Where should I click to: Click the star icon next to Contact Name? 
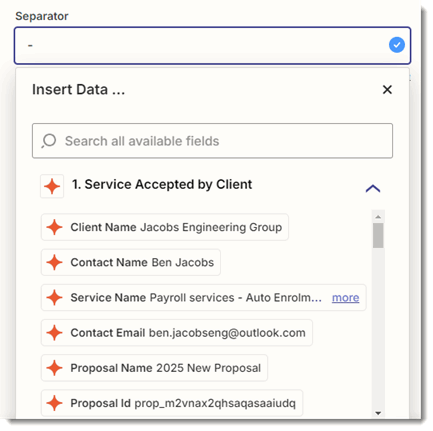point(54,263)
